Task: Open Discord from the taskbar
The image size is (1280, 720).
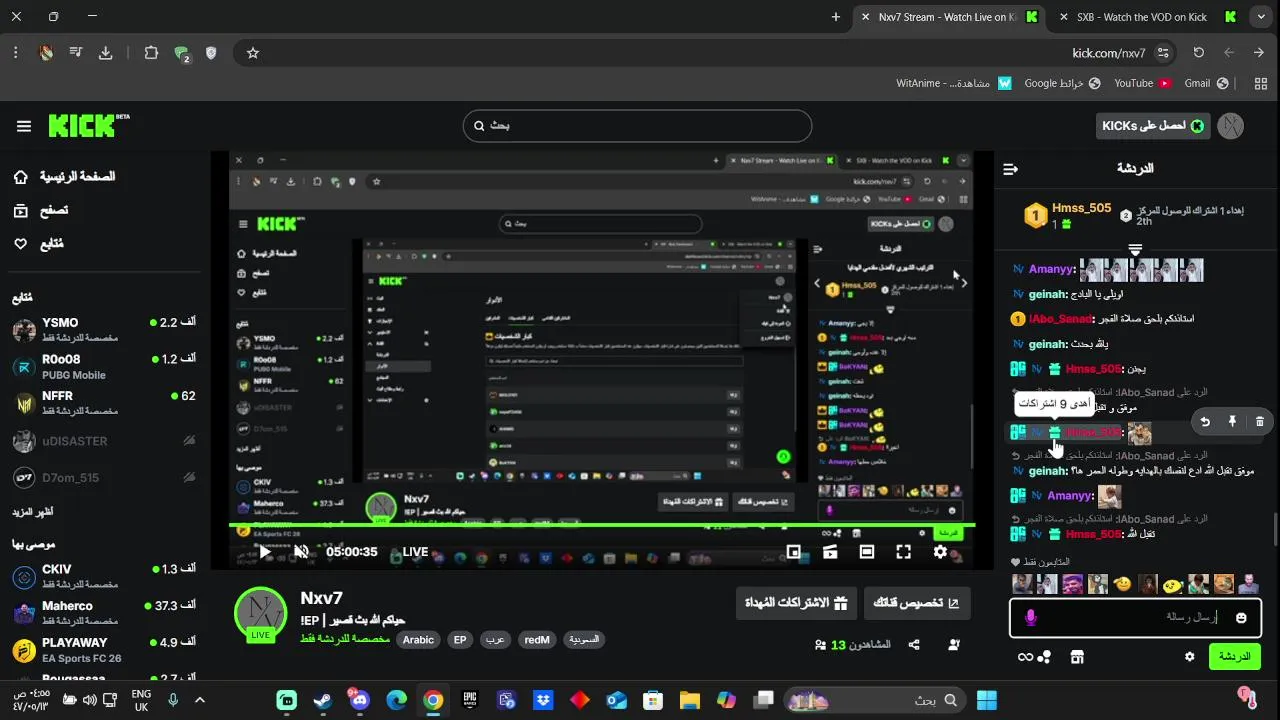Action: (x=359, y=700)
